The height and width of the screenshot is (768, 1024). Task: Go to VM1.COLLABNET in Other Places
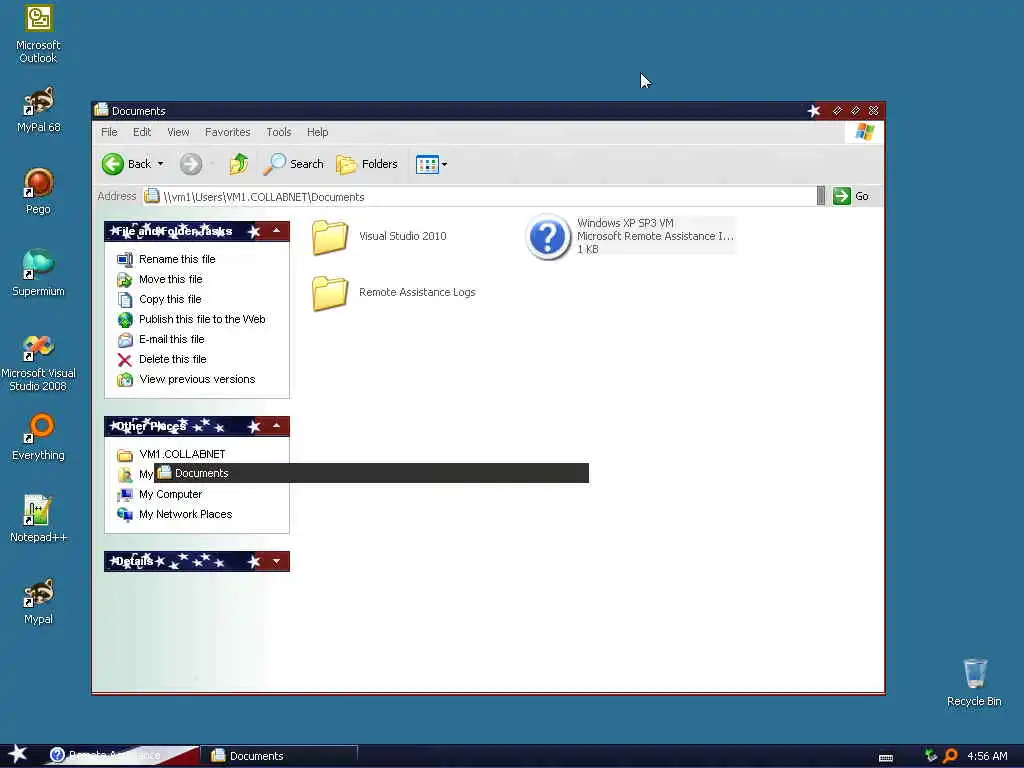pos(182,455)
